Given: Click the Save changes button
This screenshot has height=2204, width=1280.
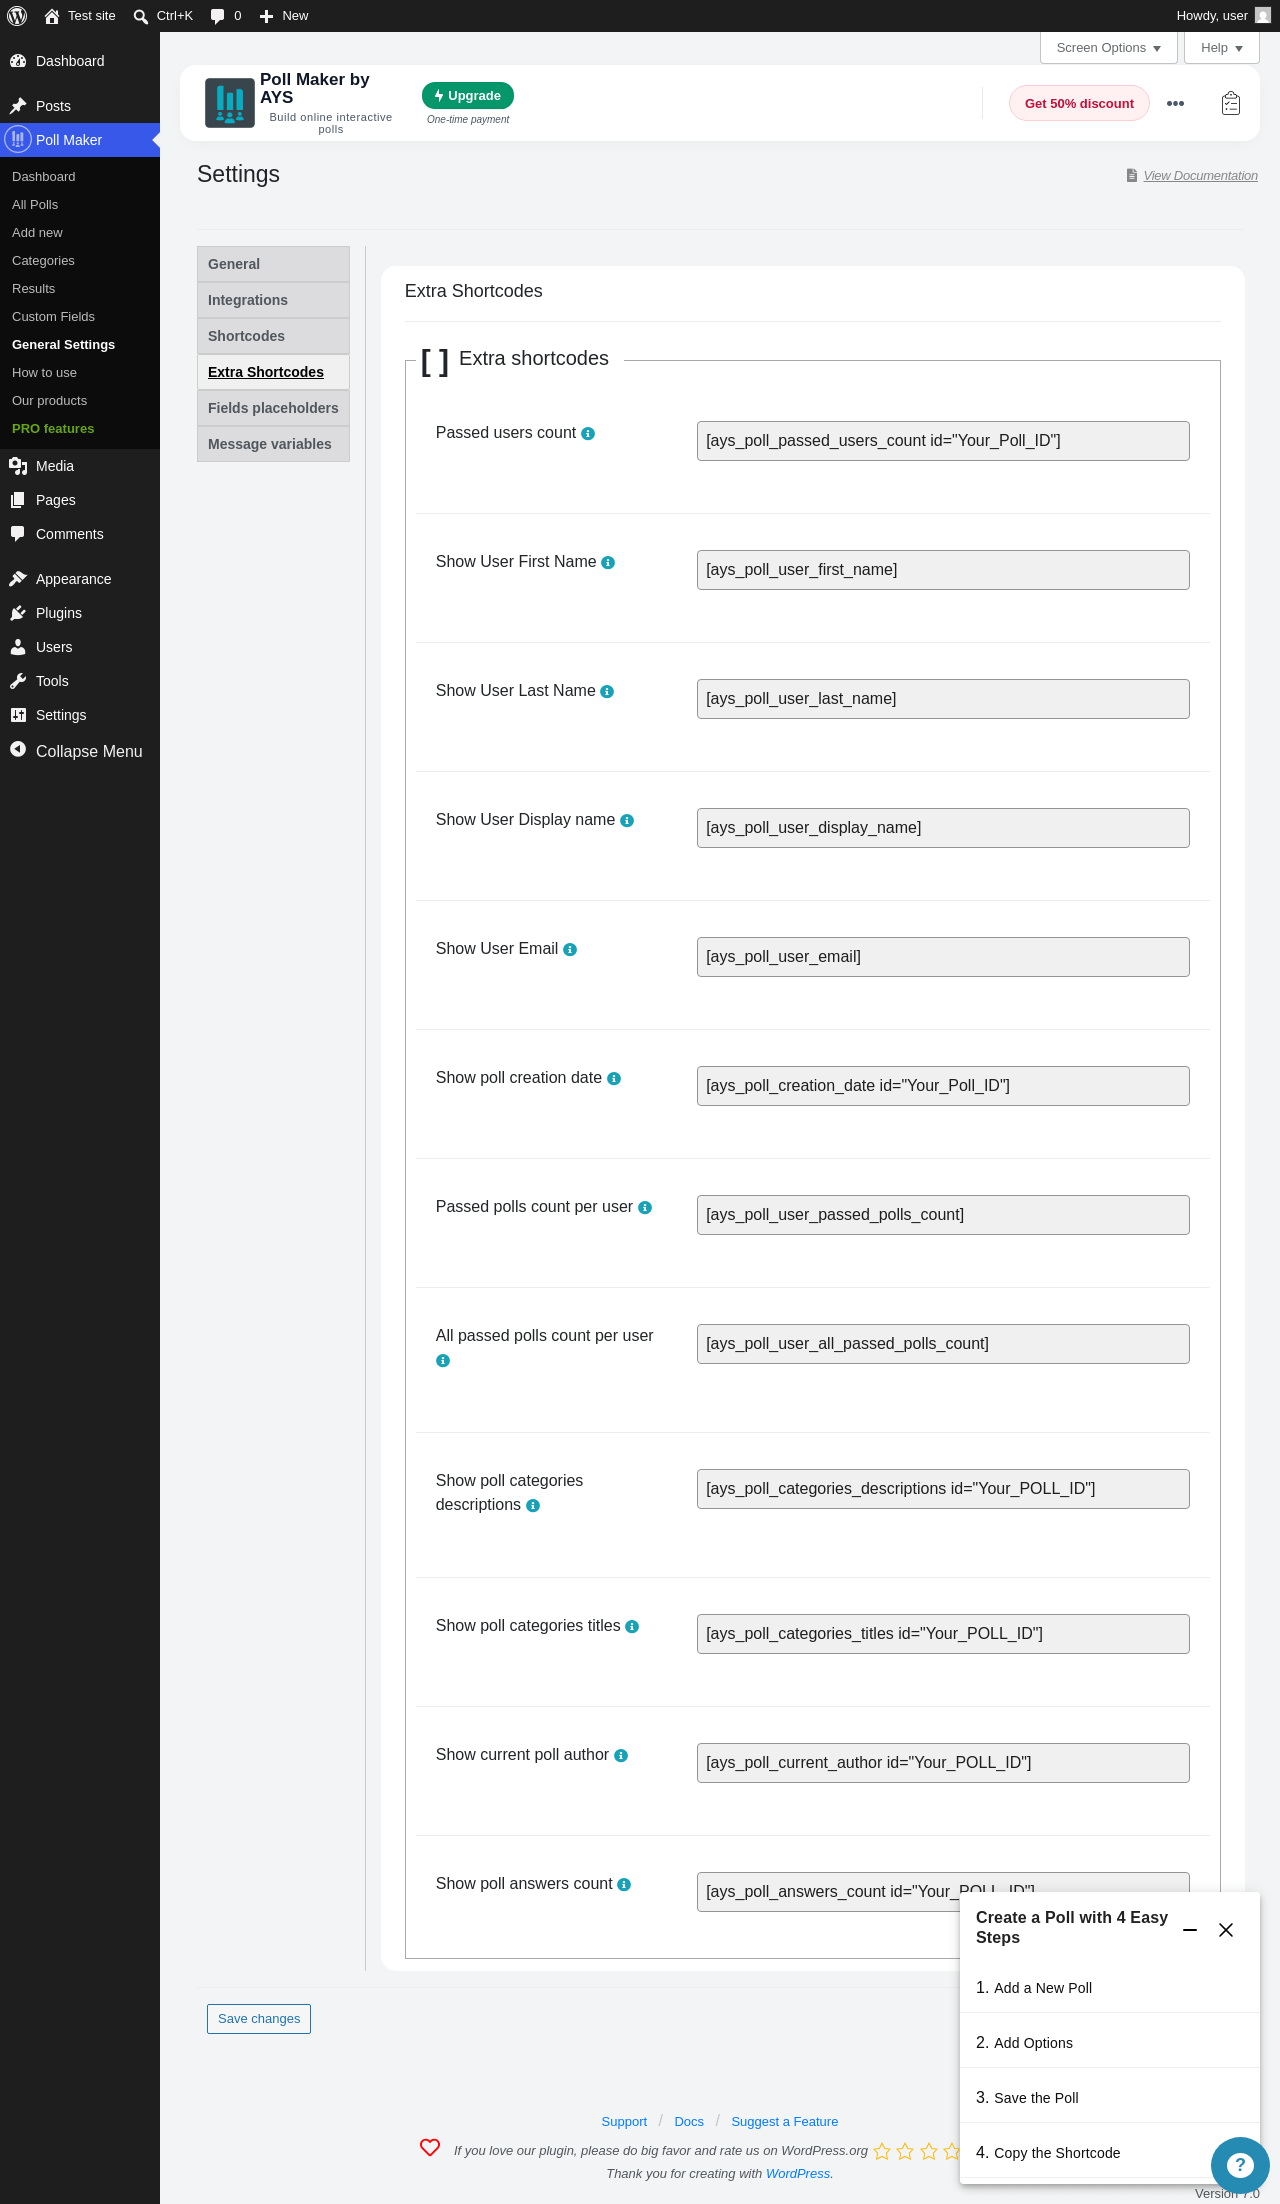Looking at the screenshot, I should (259, 2019).
